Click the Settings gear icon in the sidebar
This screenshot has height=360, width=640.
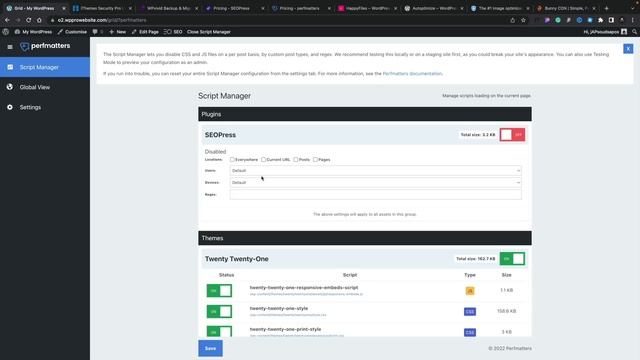coord(10,107)
